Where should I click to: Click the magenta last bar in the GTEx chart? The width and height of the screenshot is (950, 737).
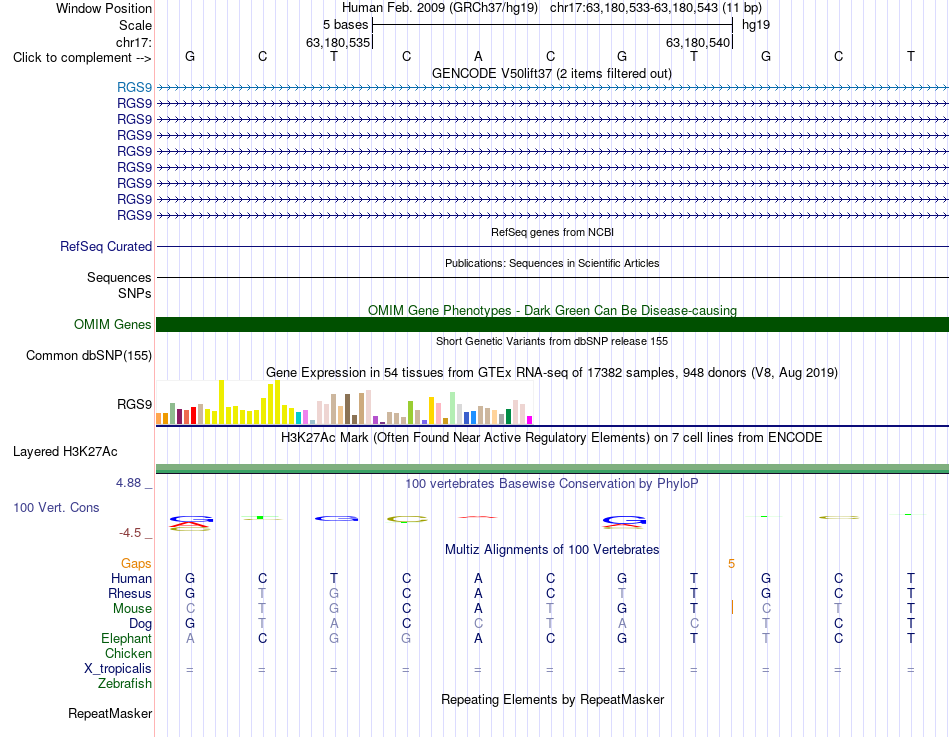[530, 419]
